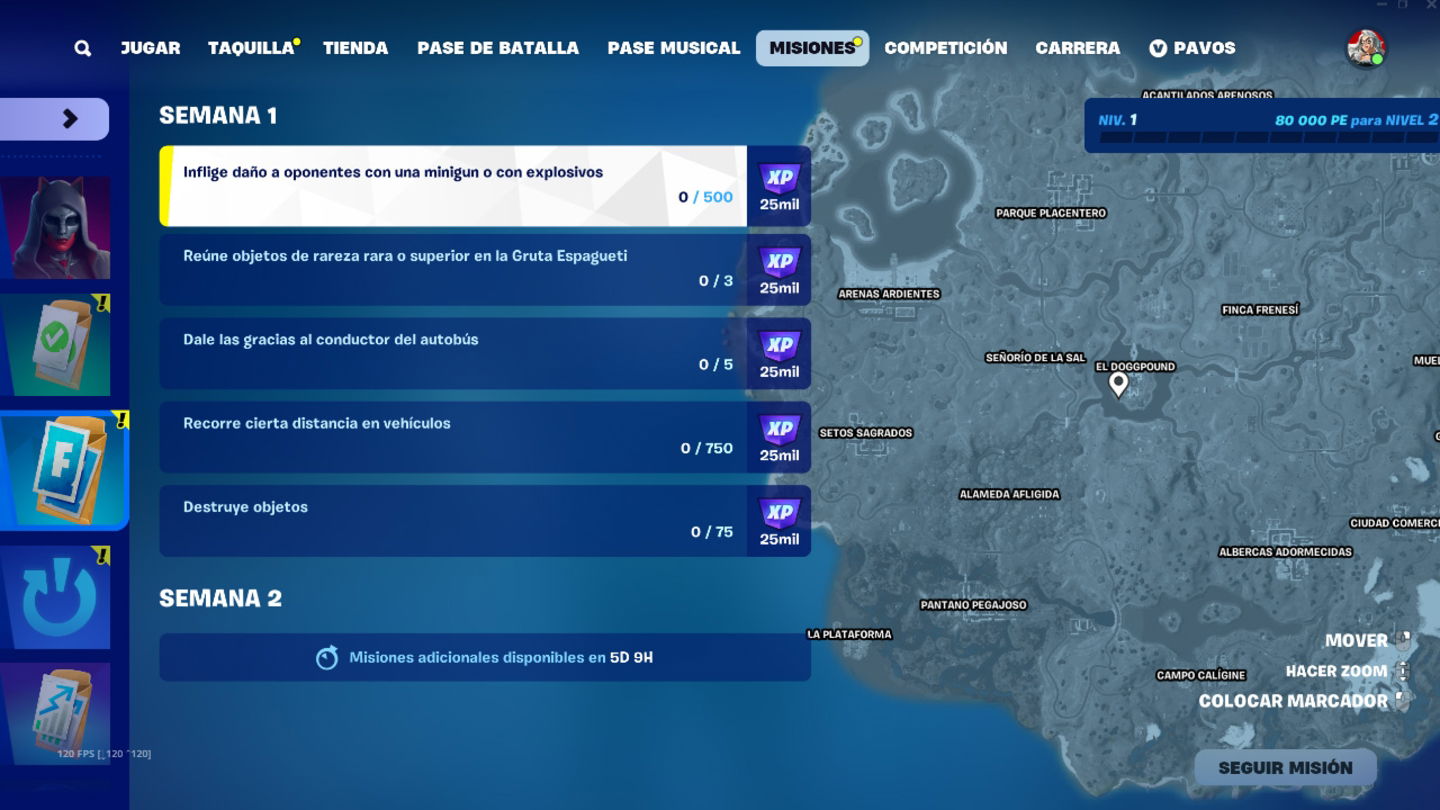Click the clock icon in Semana 2 bar
The height and width of the screenshot is (810, 1440).
(x=327, y=657)
